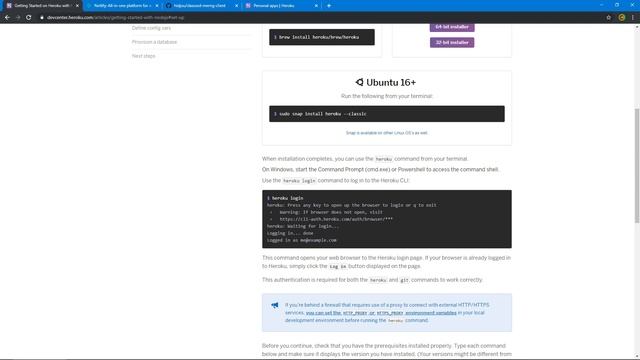Image resolution: width=640 pixels, height=360 pixels.
Task: Open the Define config vars sidebar link
Action: click(x=151, y=28)
